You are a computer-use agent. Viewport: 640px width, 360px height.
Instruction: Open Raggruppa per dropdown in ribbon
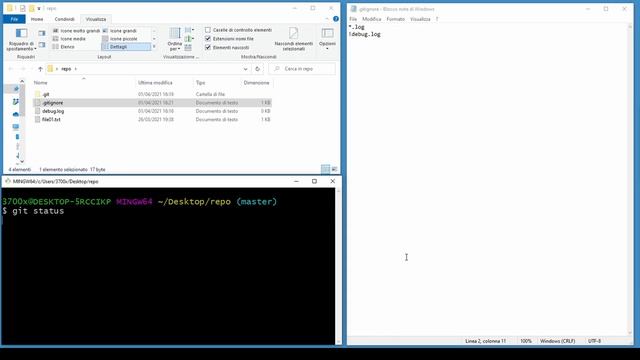[x=189, y=30]
